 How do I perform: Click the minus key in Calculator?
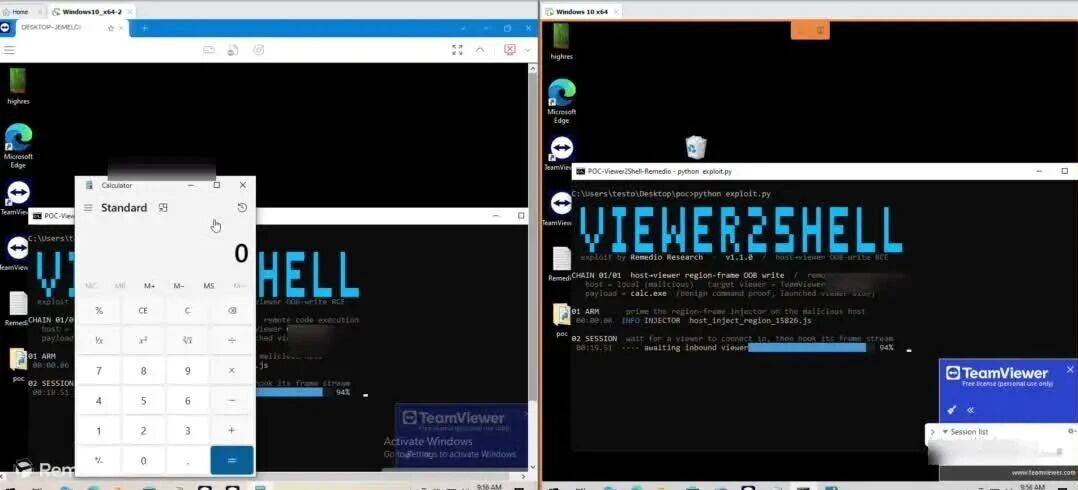(x=232, y=401)
